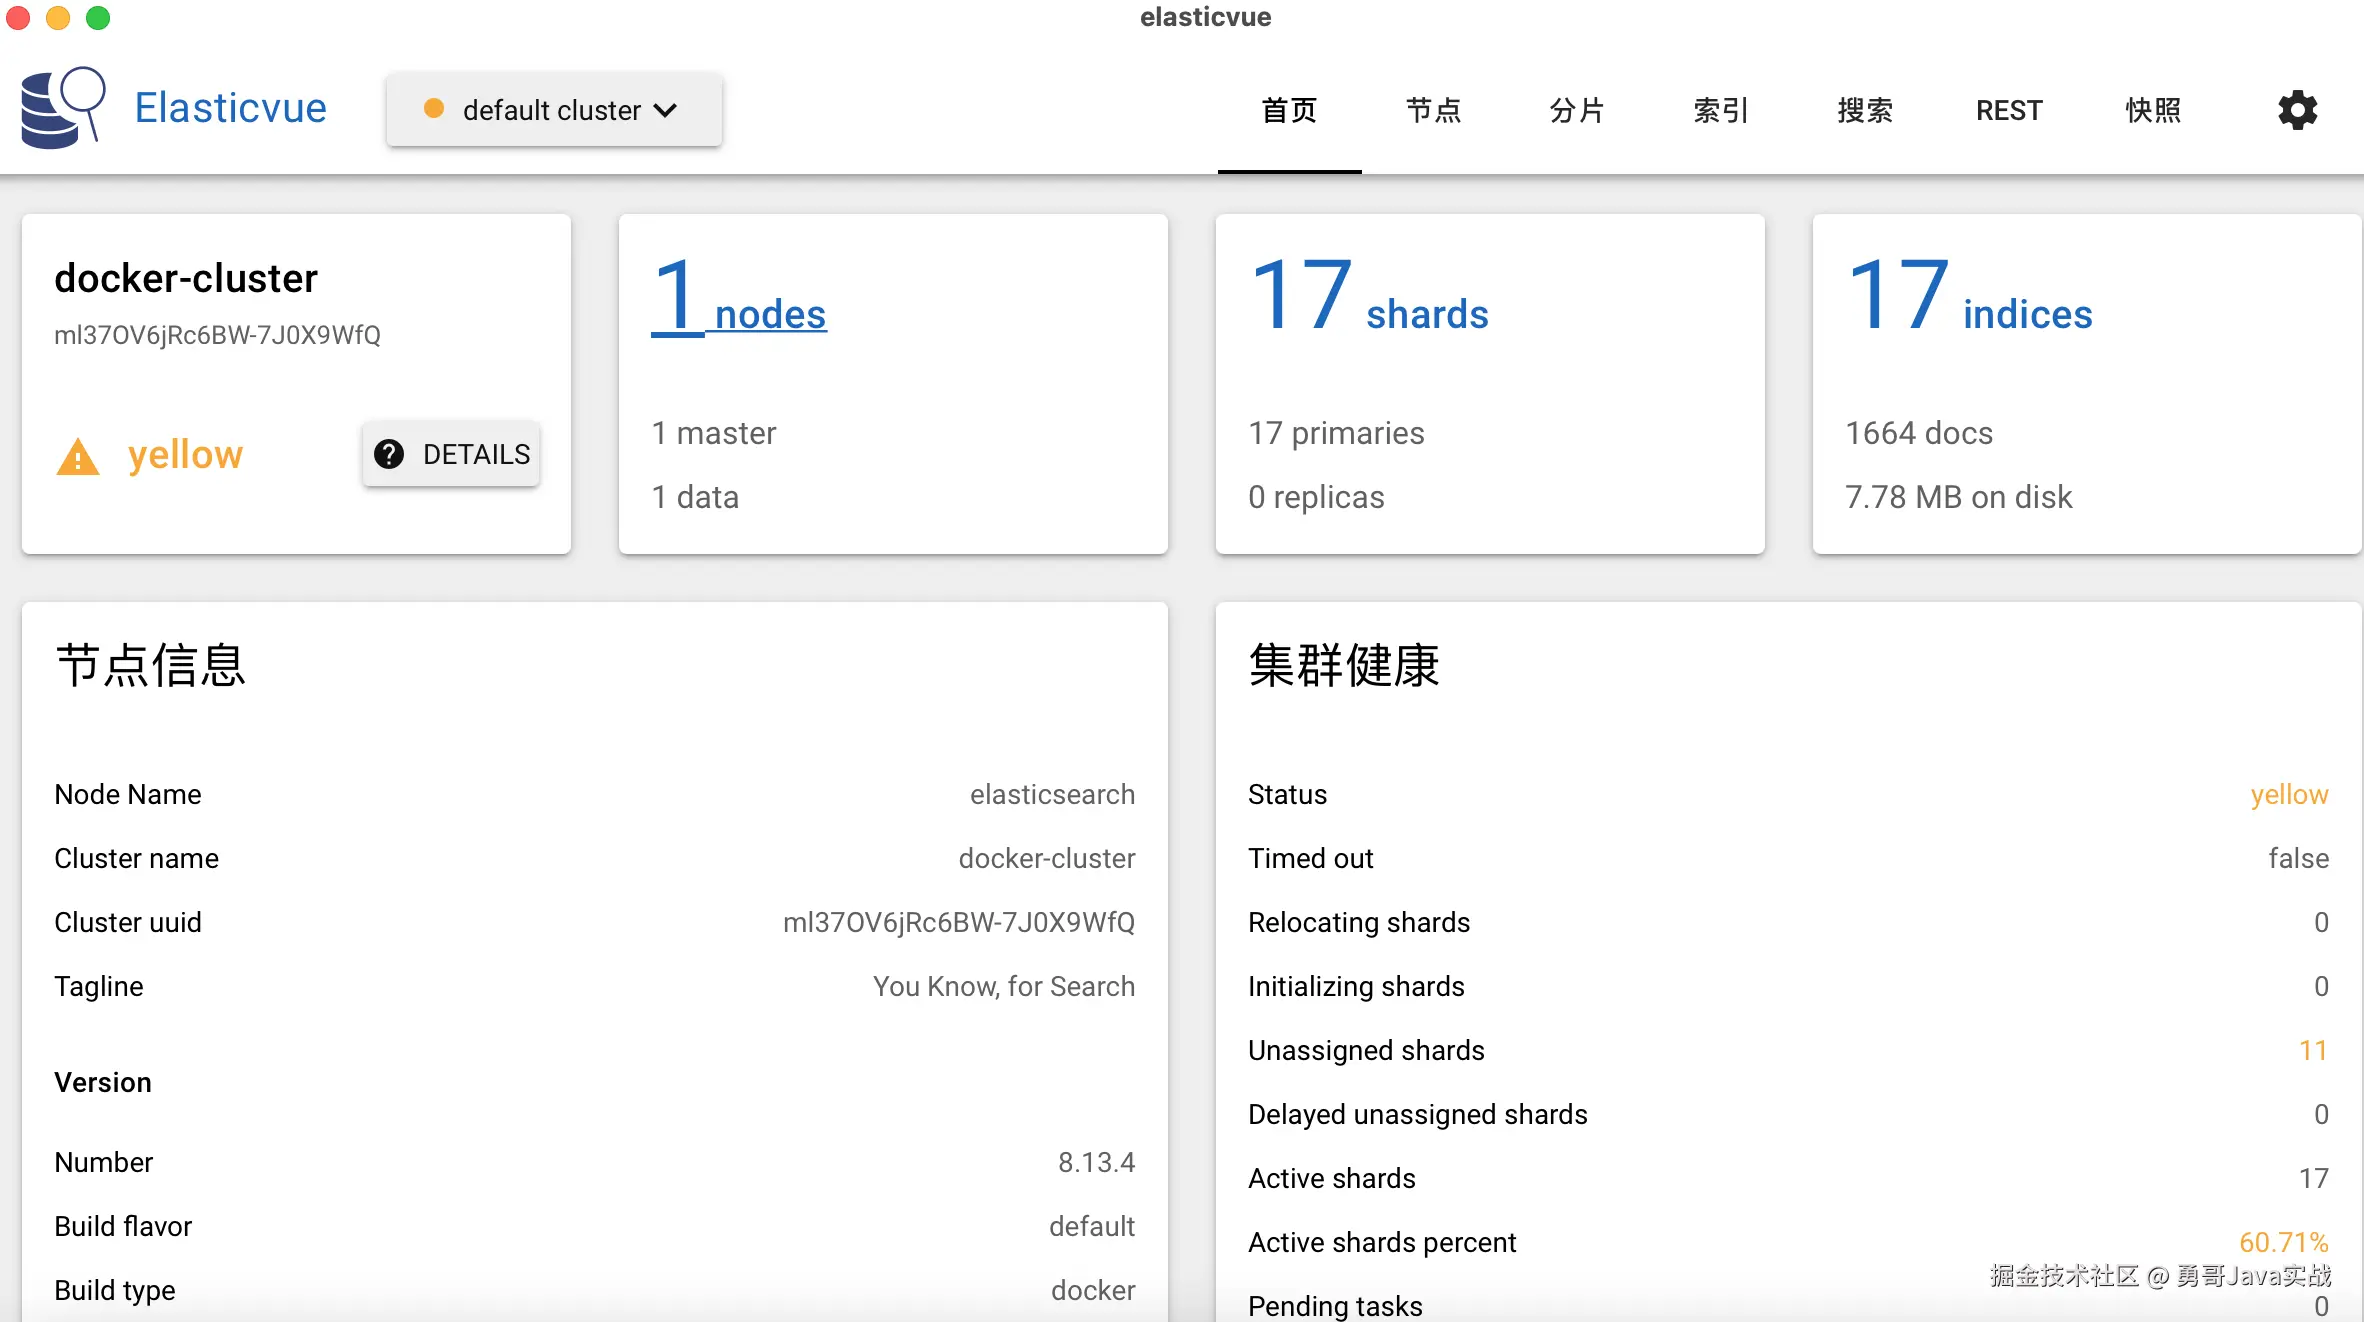Click the yellow macOS minimize button

[x=58, y=18]
